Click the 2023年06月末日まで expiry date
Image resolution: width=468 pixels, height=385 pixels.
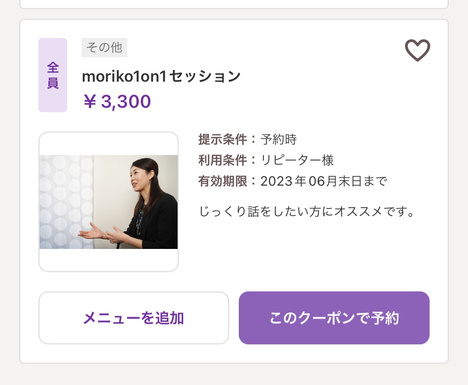(324, 181)
